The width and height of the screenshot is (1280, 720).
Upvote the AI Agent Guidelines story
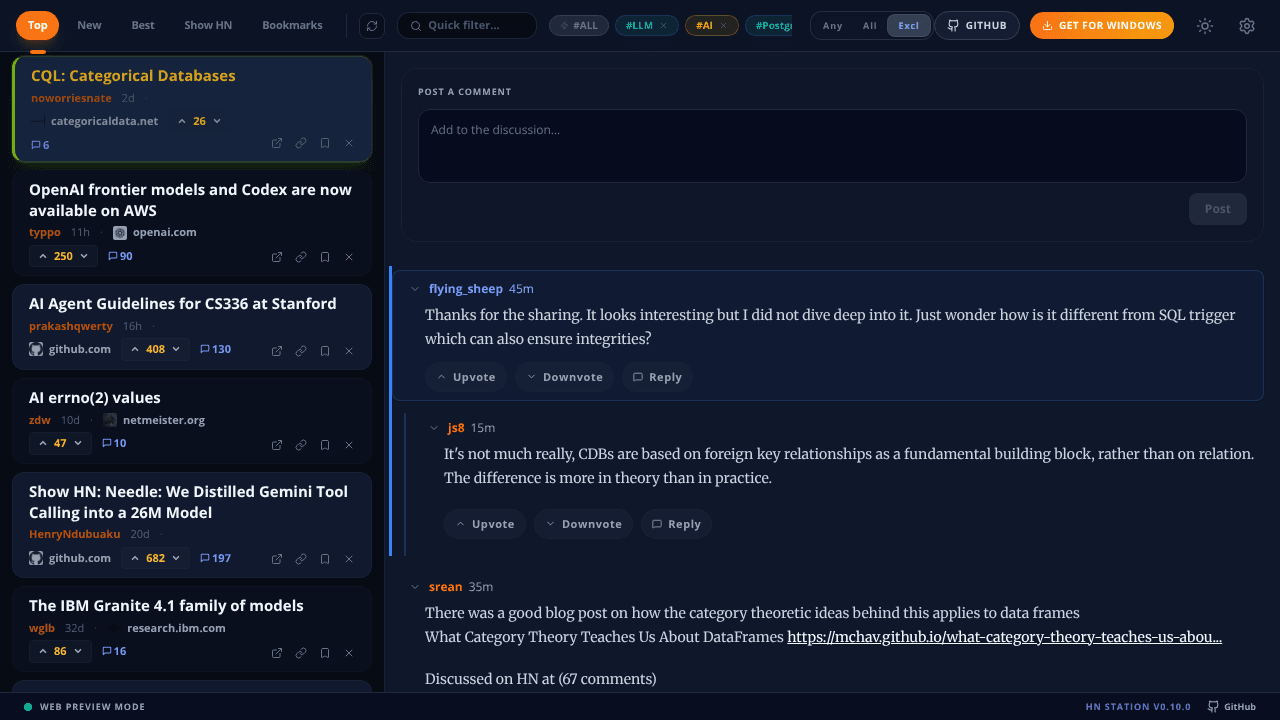click(134, 349)
